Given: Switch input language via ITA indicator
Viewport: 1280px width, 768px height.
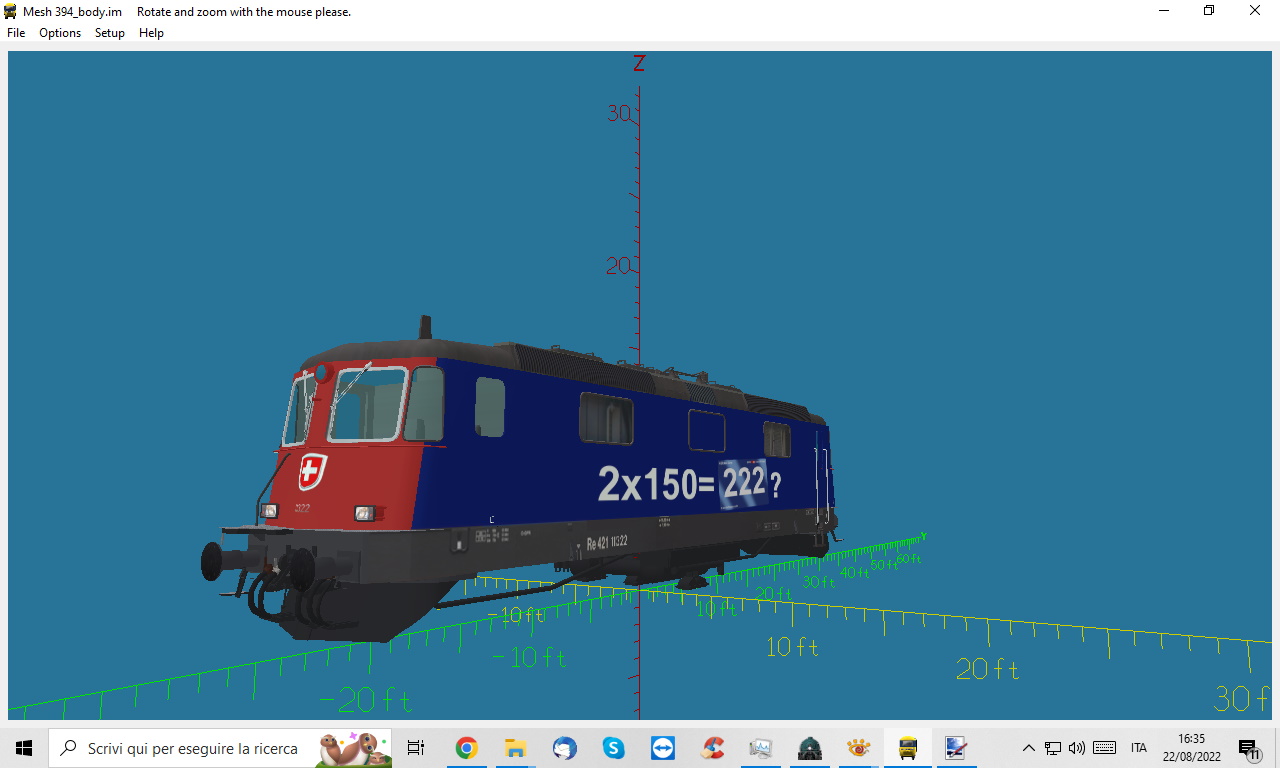Looking at the screenshot, I should 1139,748.
